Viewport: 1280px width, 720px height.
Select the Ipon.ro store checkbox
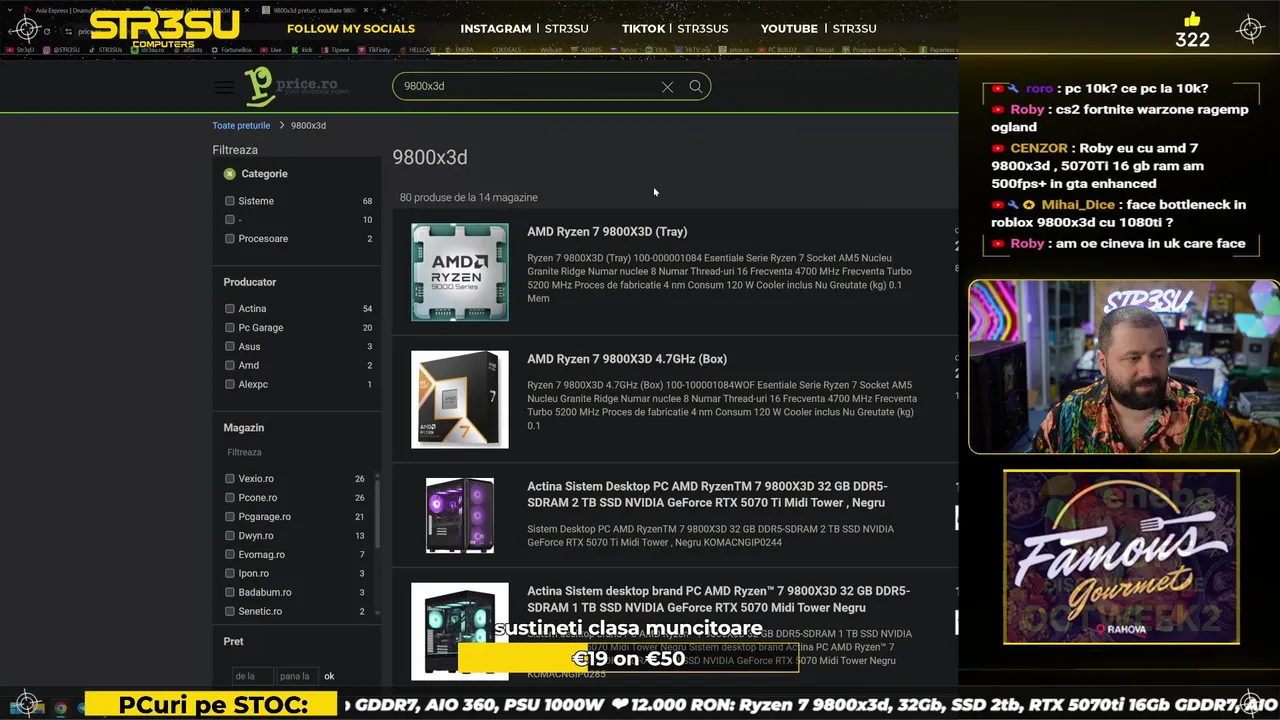coord(230,574)
